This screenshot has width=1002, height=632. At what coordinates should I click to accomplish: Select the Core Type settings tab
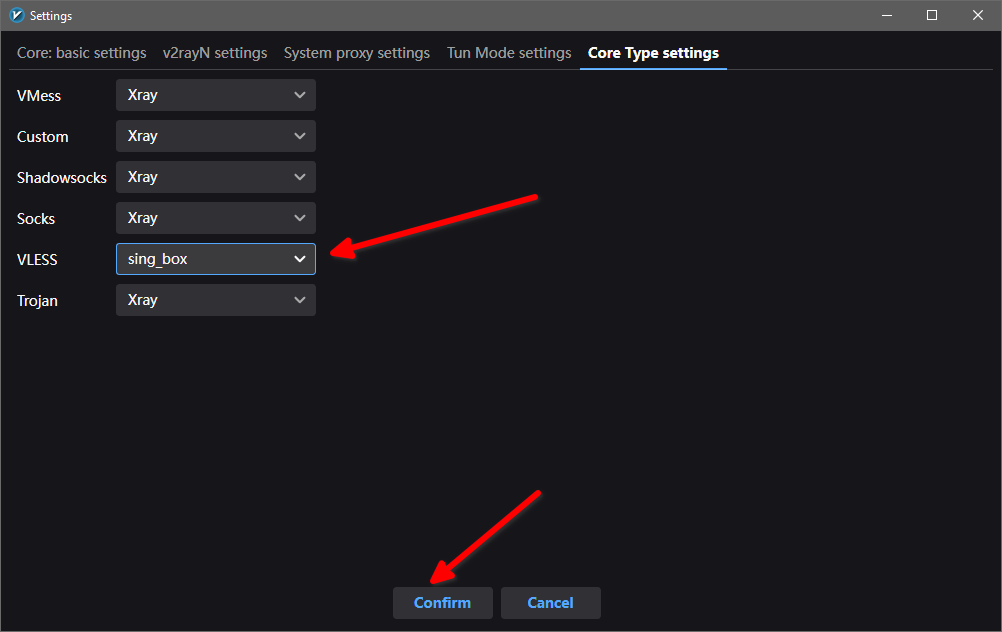[x=653, y=53]
